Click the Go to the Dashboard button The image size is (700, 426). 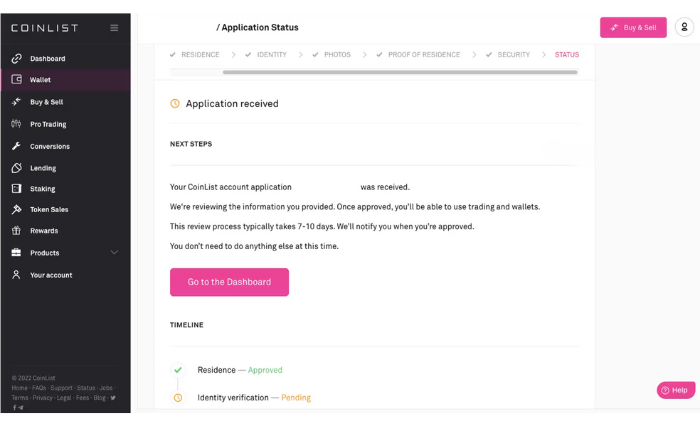[229, 282]
